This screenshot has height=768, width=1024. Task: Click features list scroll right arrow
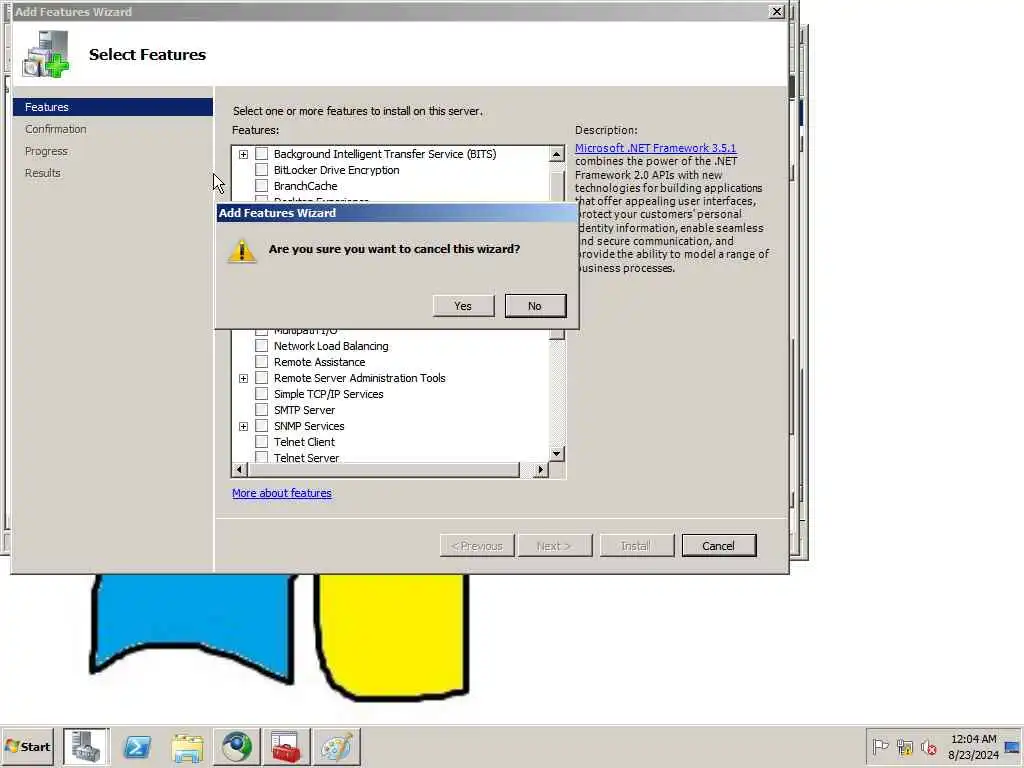point(540,470)
